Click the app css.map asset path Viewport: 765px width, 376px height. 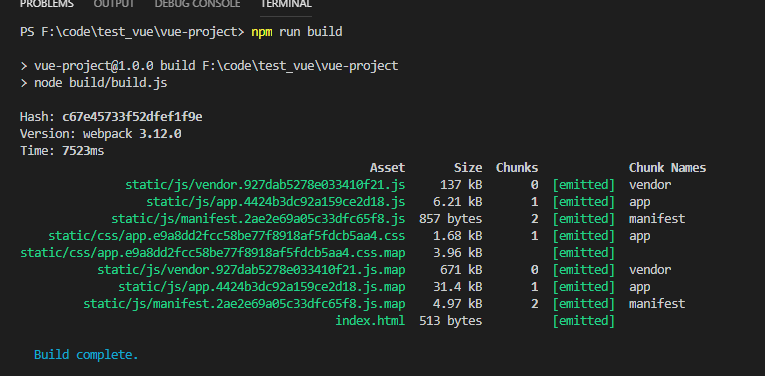tap(213, 253)
